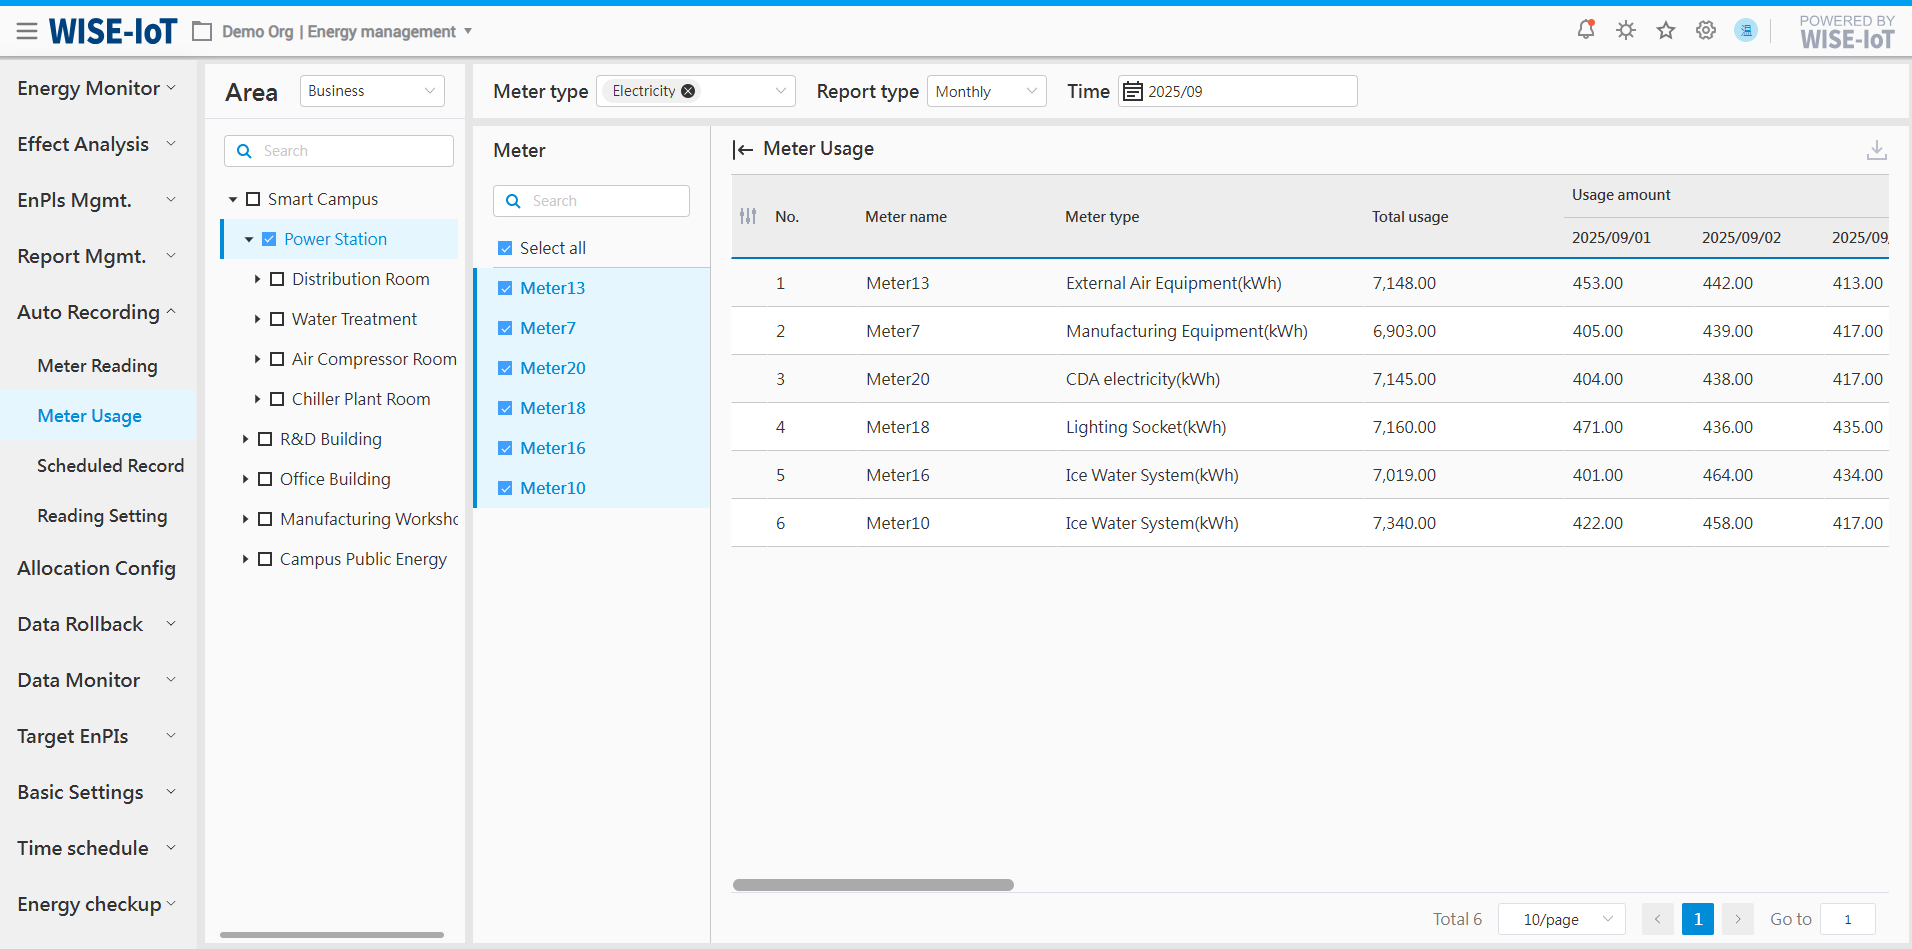Viewport: 1912px width, 949px height.
Task: Uncheck the Select all checkbox
Action: tap(505, 248)
